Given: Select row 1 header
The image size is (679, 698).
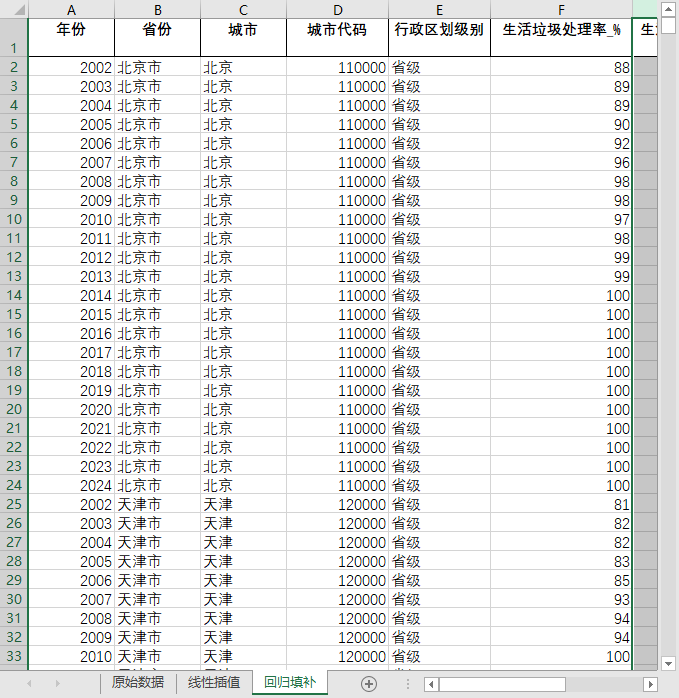Looking at the screenshot, I should [x=14, y=37].
